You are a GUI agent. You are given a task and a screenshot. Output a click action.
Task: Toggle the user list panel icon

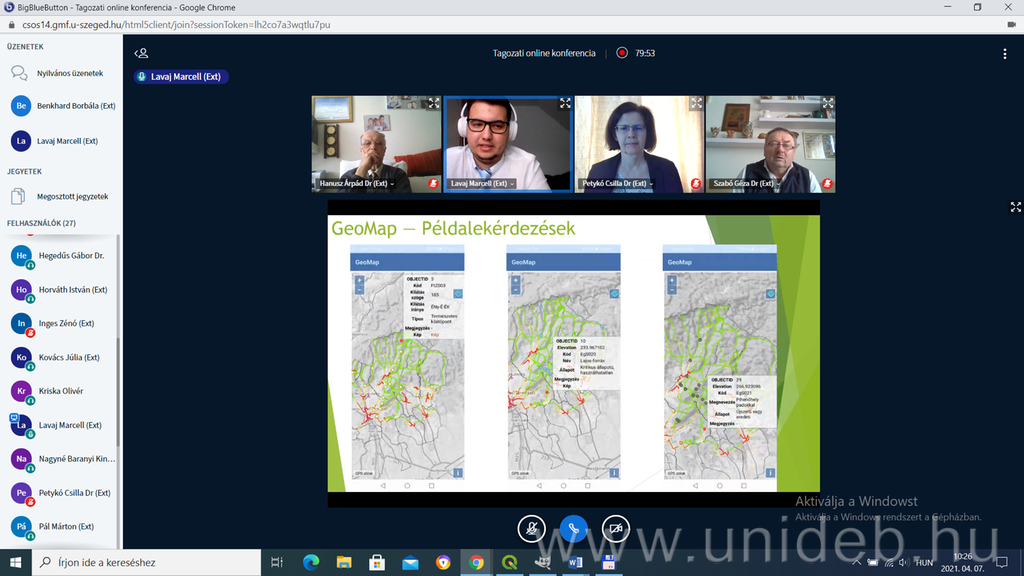142,53
